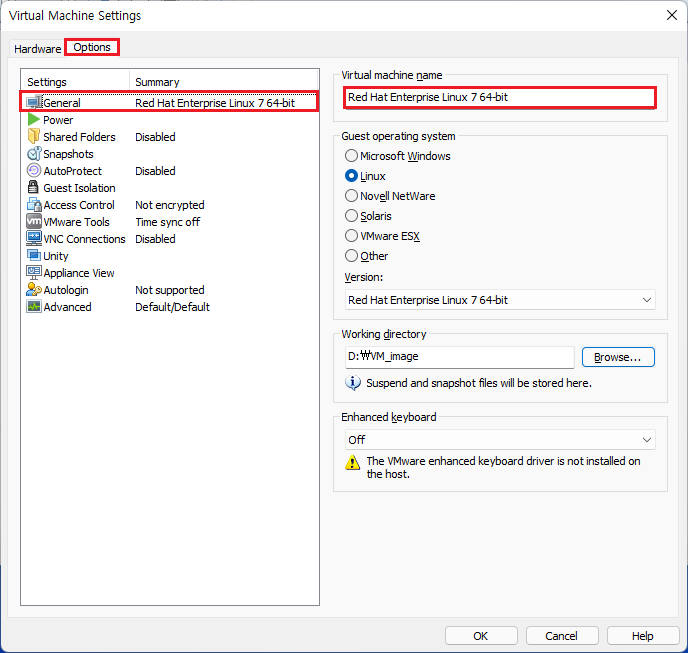Click the 'Not encrypted' summary text
The image size is (688, 653).
[170, 205]
